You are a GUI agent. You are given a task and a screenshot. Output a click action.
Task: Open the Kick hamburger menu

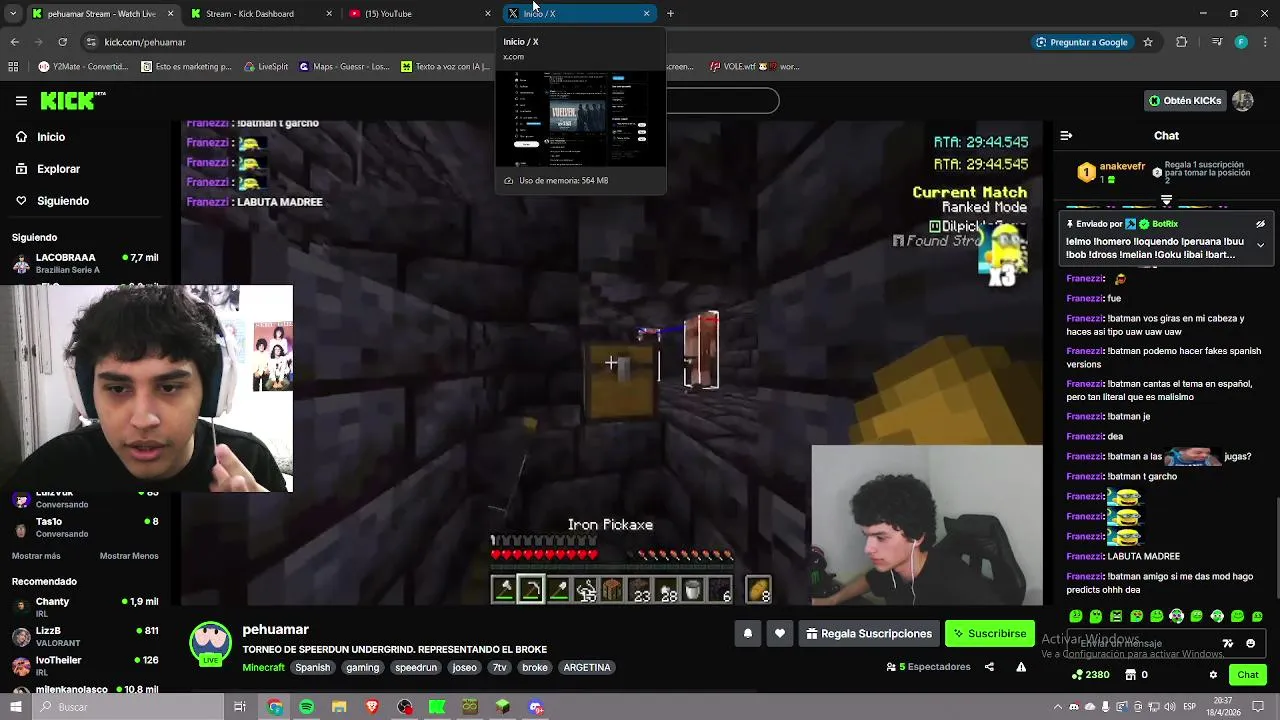tap(21, 100)
